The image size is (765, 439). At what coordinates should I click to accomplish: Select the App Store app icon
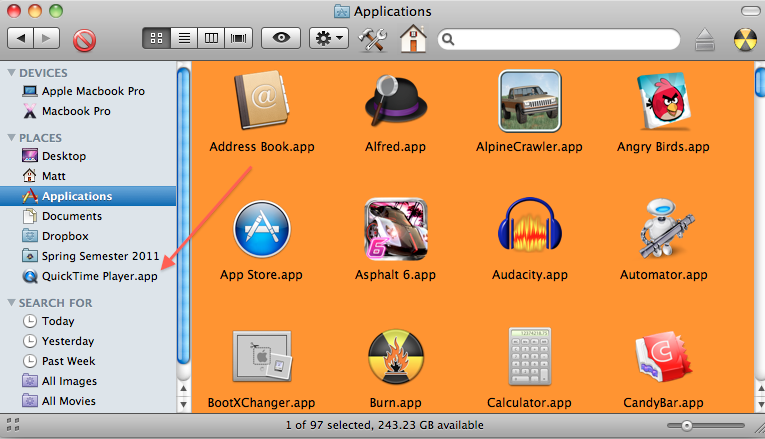point(262,229)
